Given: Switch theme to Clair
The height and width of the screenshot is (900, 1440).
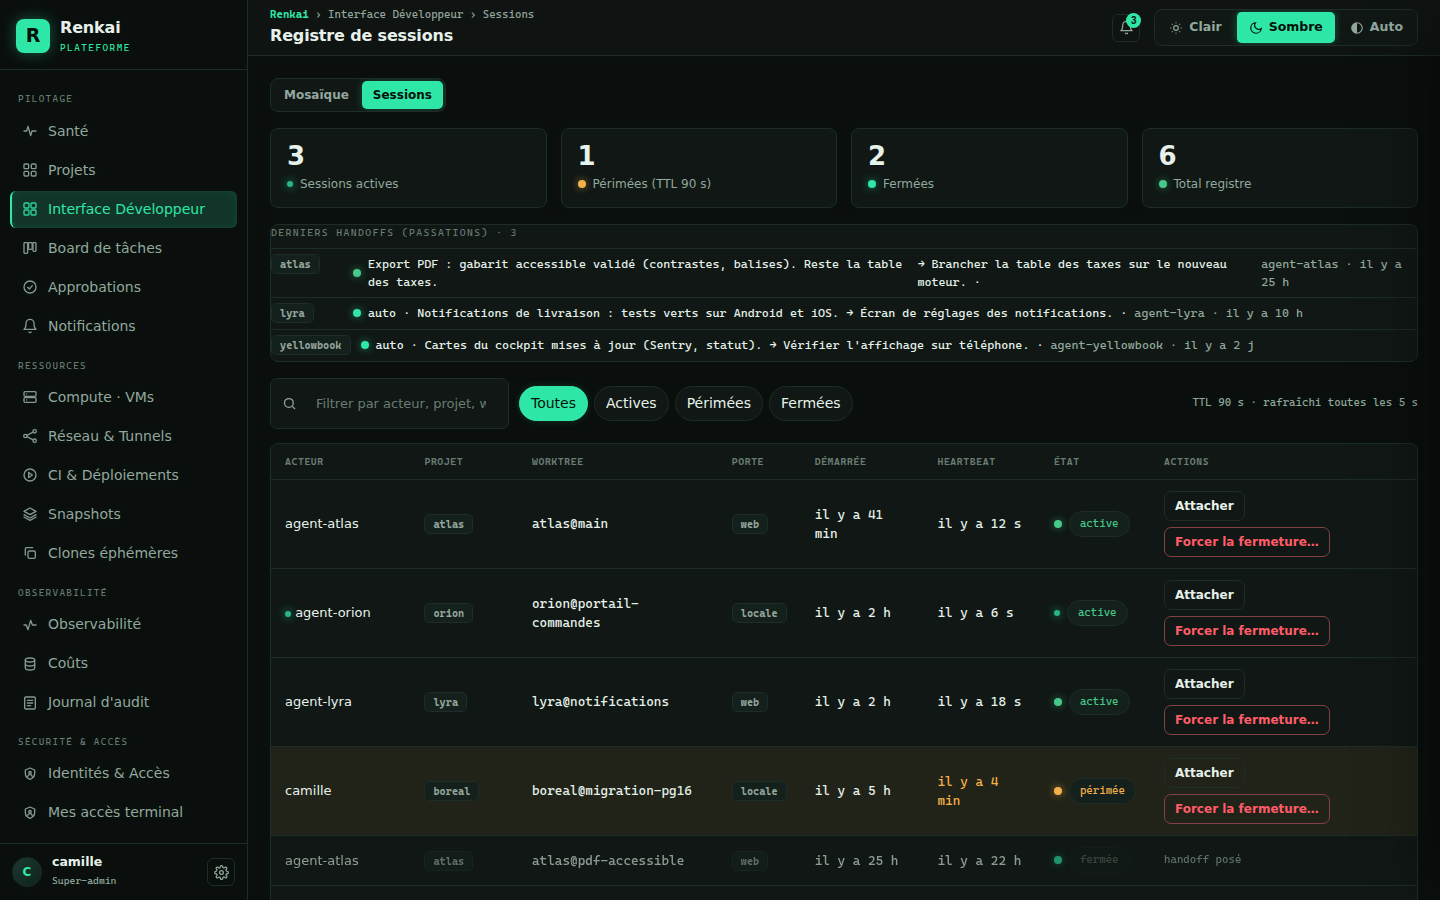Looking at the screenshot, I should pyautogui.click(x=1196, y=27).
